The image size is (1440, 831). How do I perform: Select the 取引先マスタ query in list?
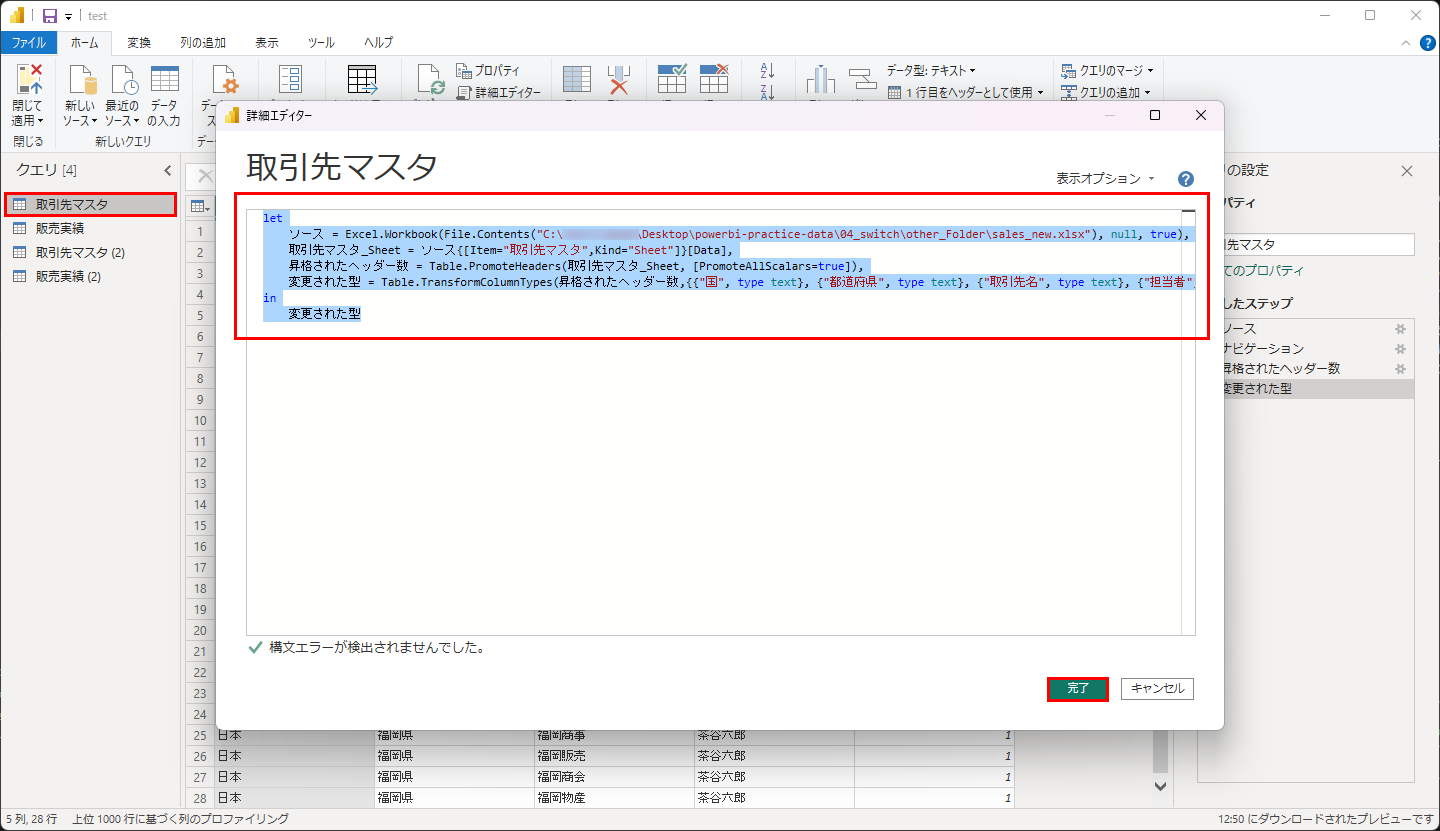pos(90,204)
